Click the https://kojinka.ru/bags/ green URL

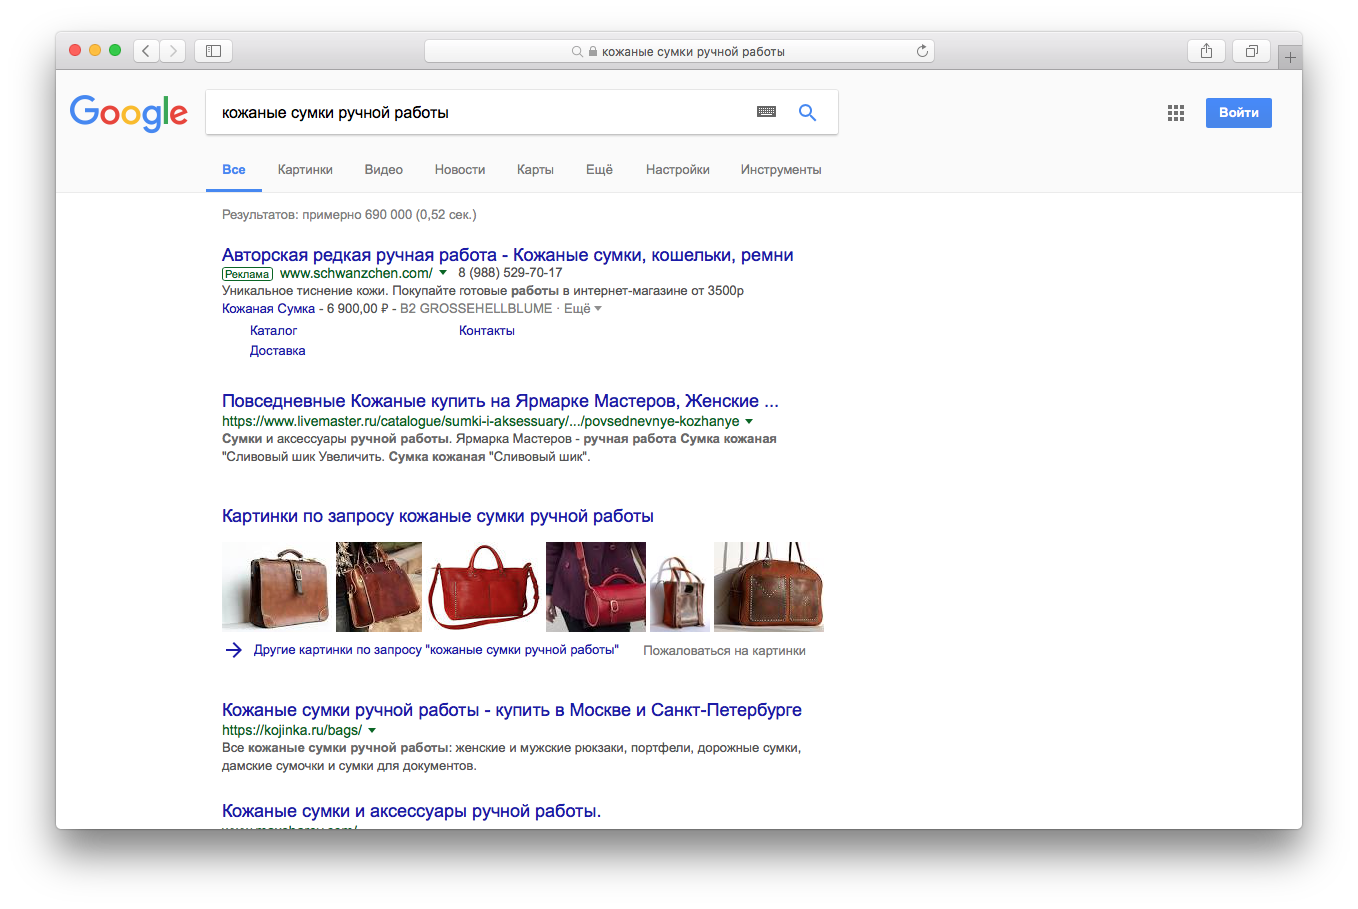[292, 731]
